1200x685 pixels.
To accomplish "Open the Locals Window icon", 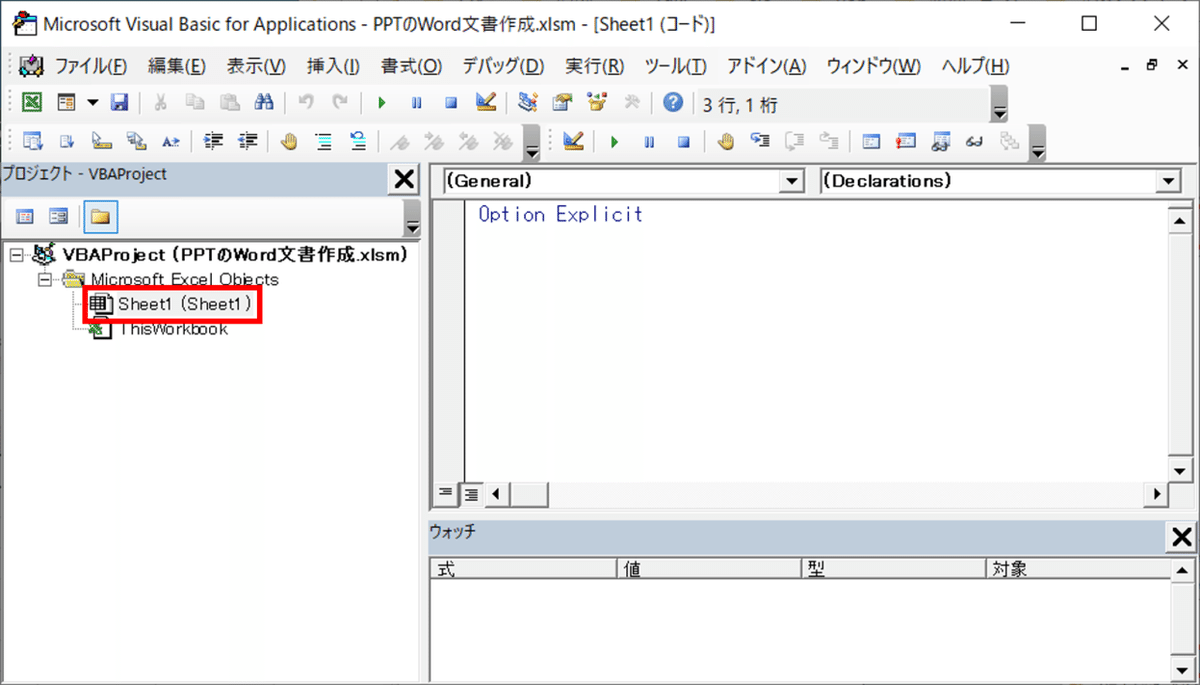I will coord(871,142).
